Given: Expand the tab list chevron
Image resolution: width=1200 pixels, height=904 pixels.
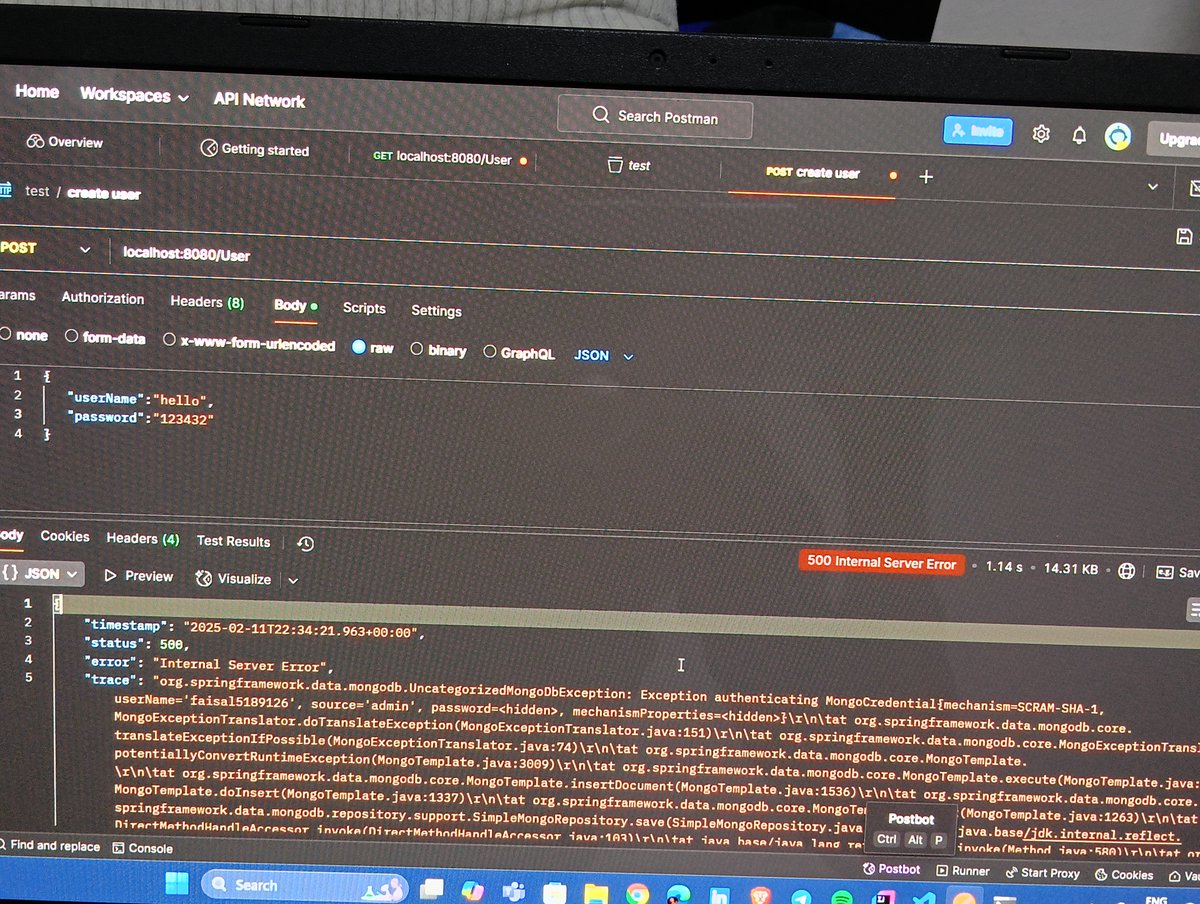Looking at the screenshot, I should tap(1152, 187).
